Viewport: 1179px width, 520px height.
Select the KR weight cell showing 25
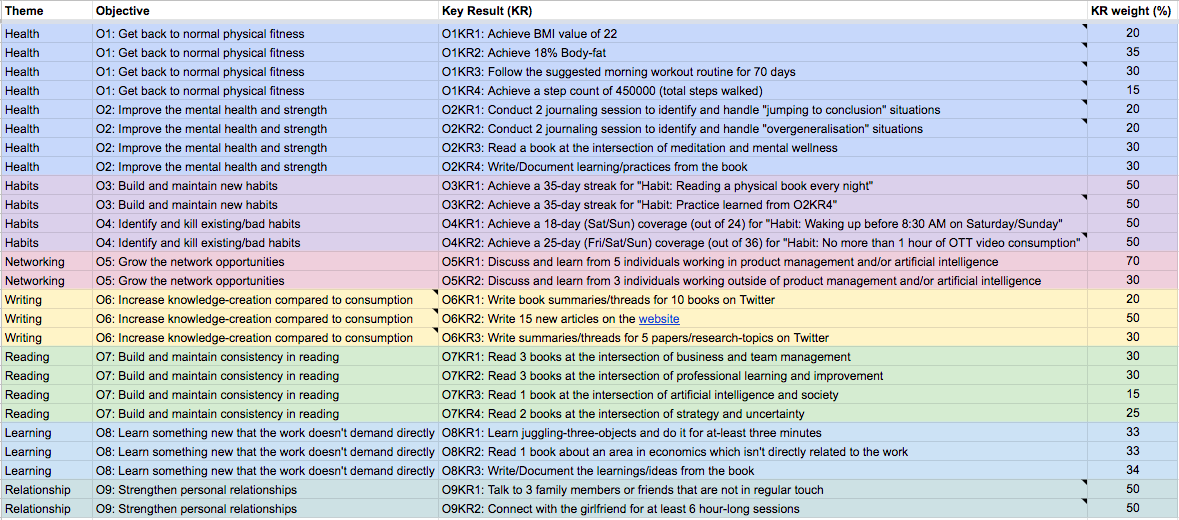pos(1132,414)
